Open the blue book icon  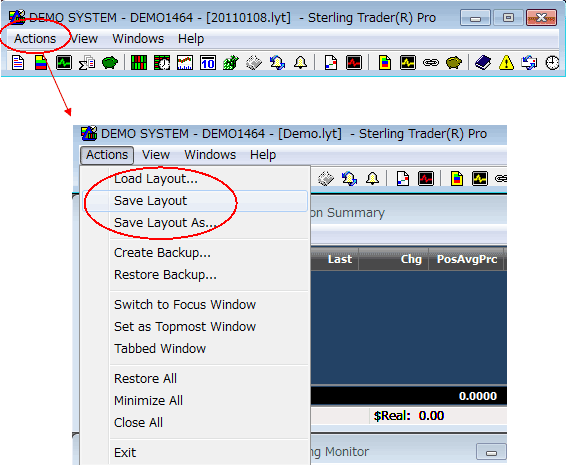point(483,63)
